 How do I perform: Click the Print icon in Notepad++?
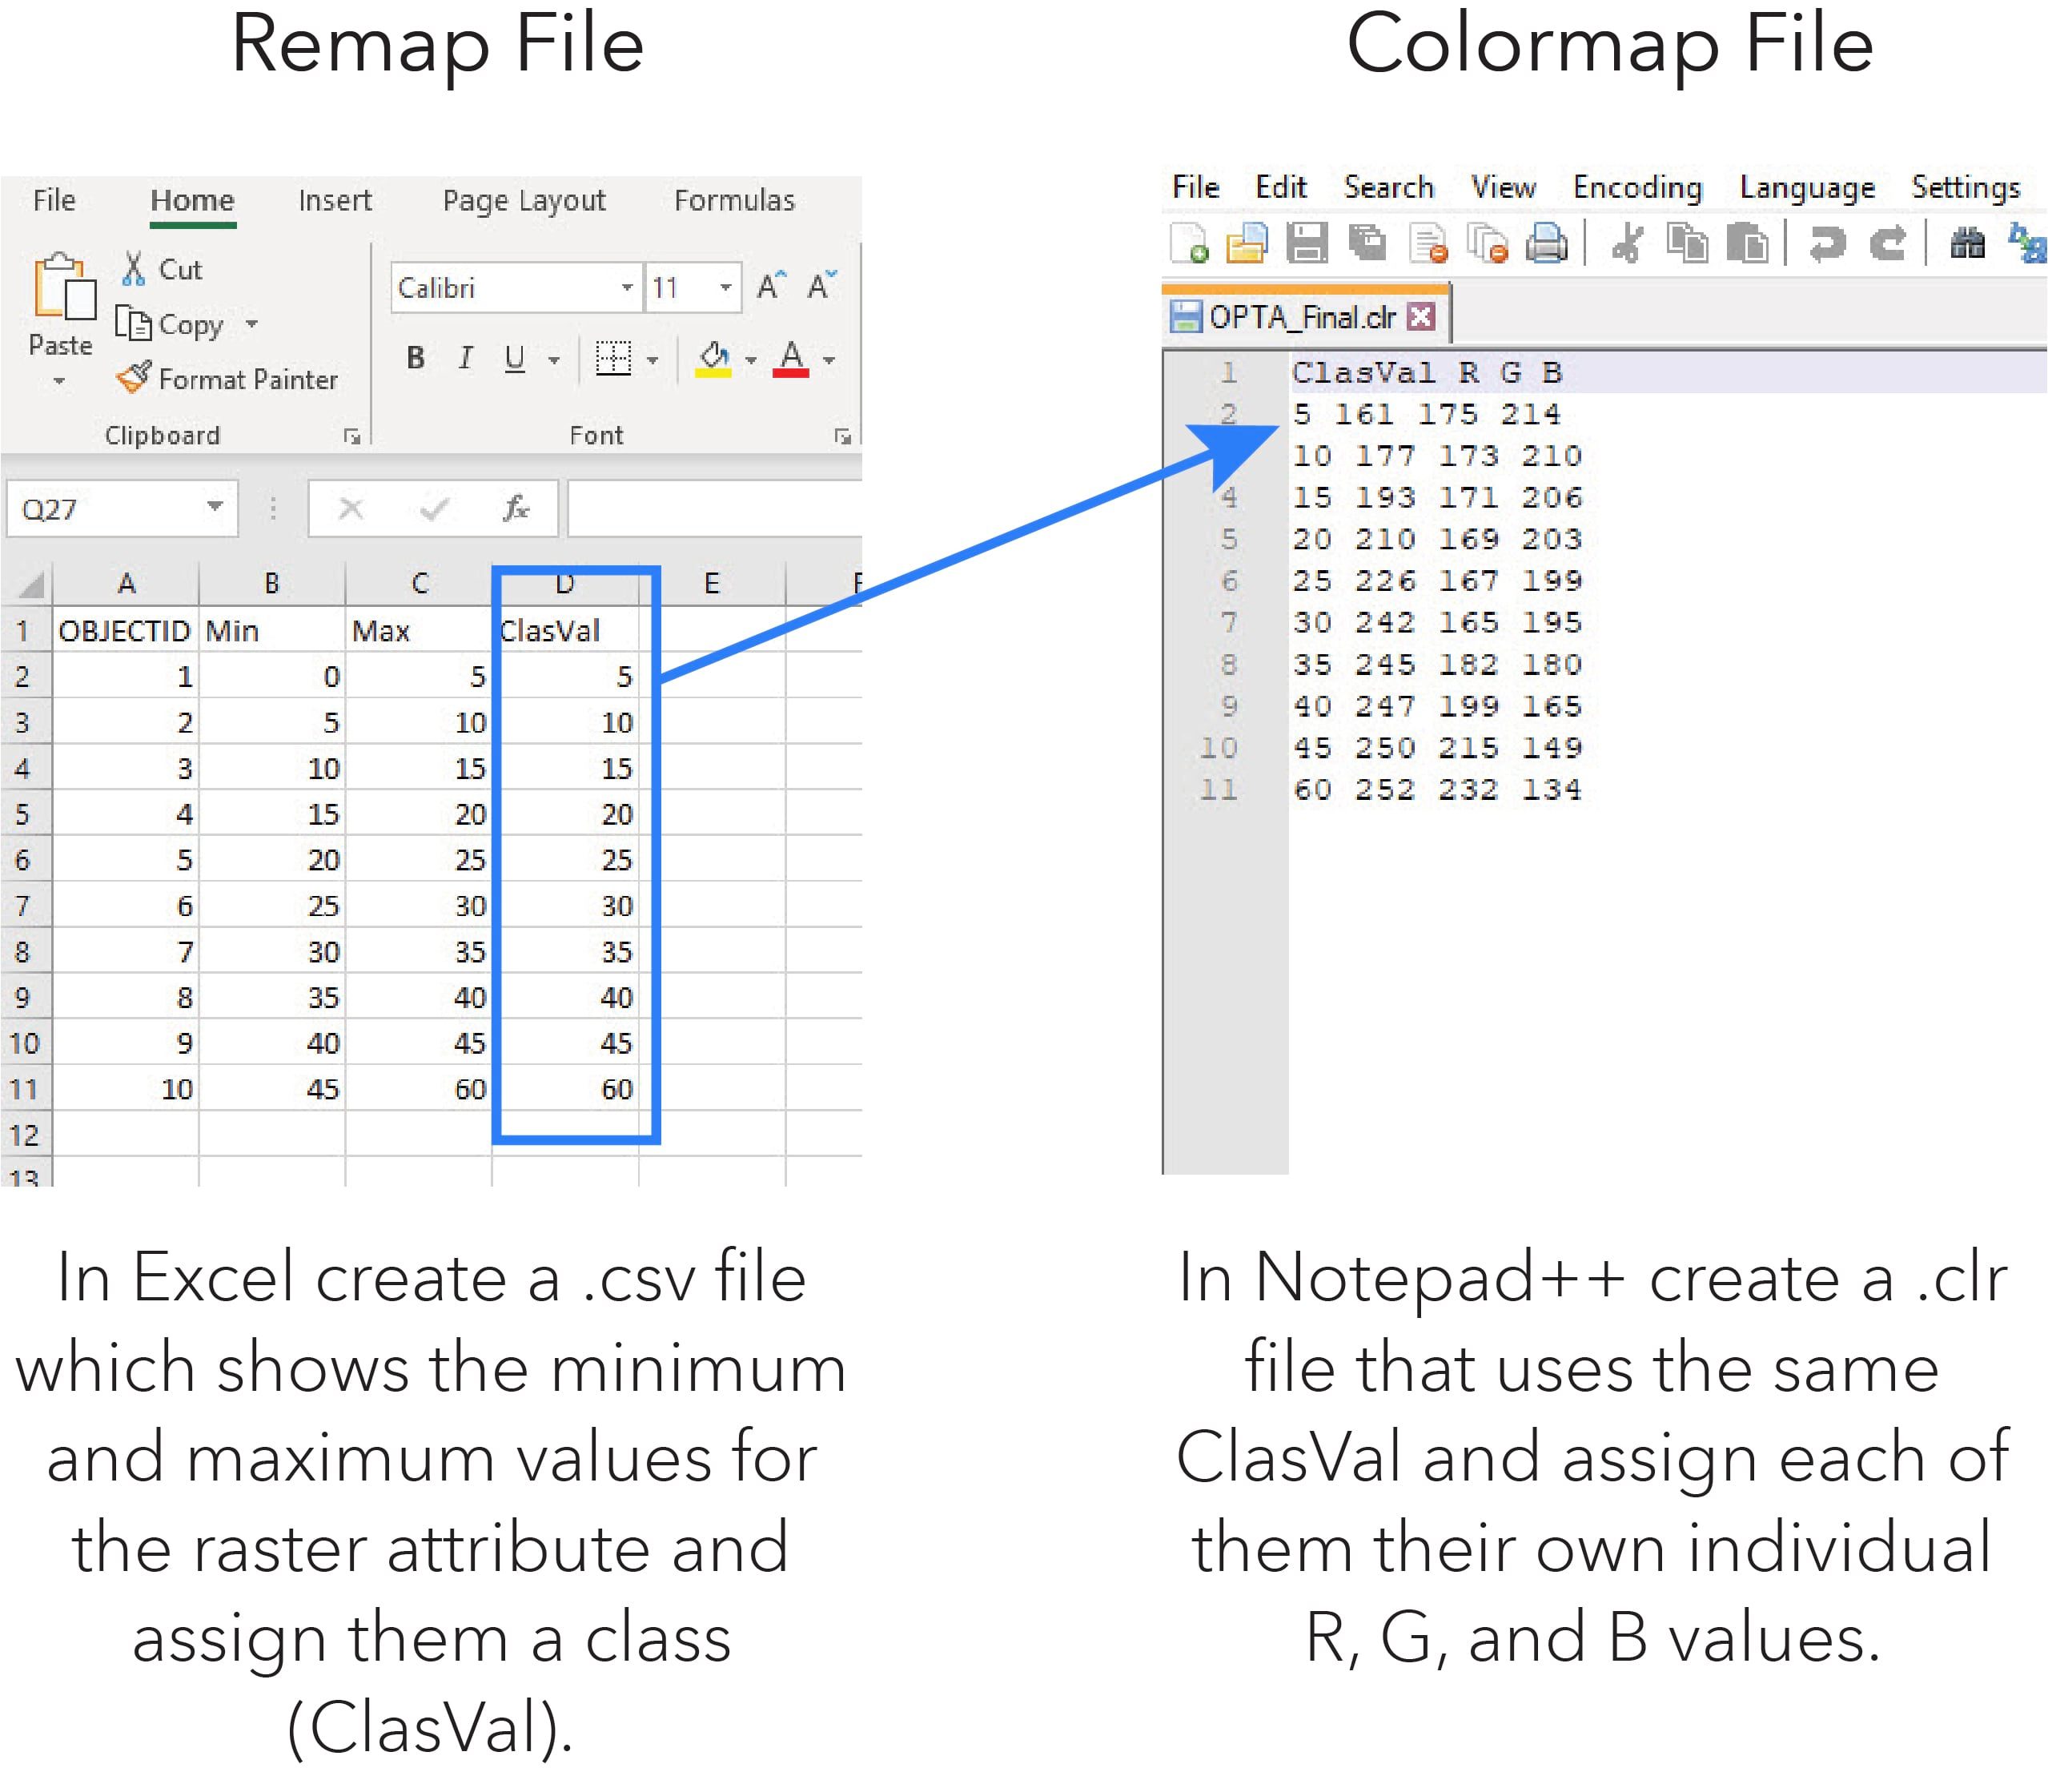(1547, 244)
